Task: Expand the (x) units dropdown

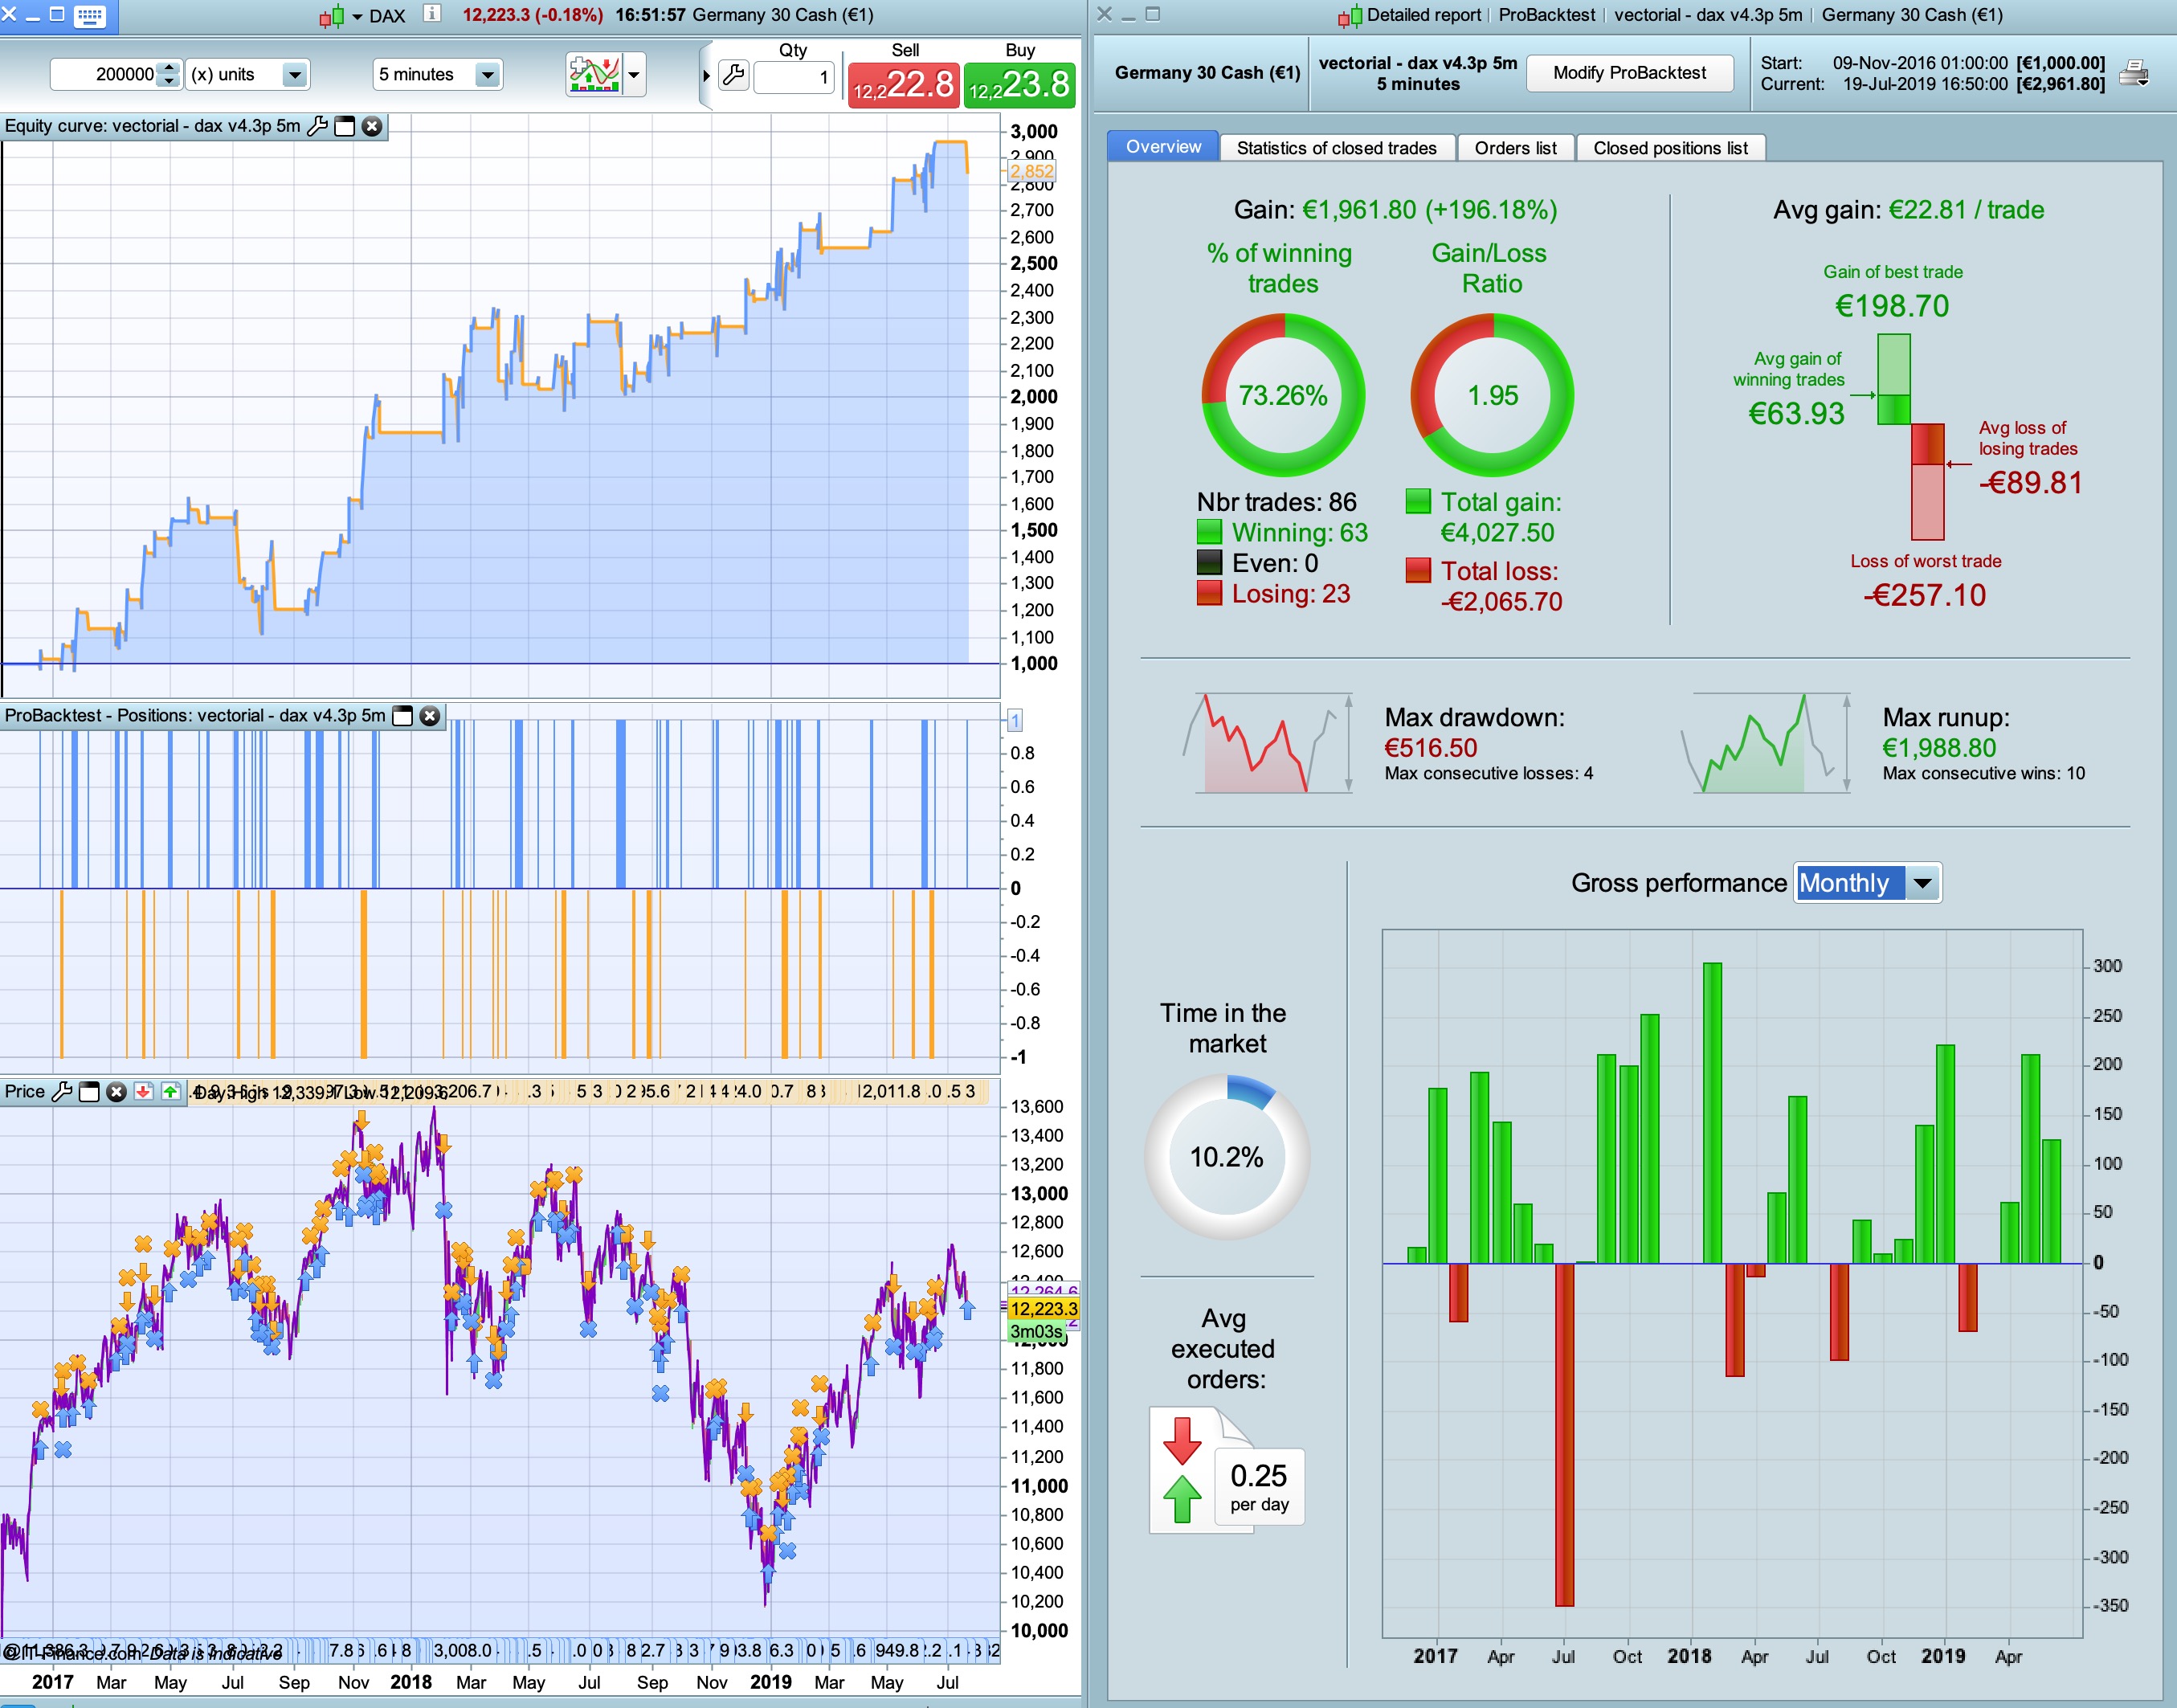Action: pyautogui.click(x=294, y=75)
